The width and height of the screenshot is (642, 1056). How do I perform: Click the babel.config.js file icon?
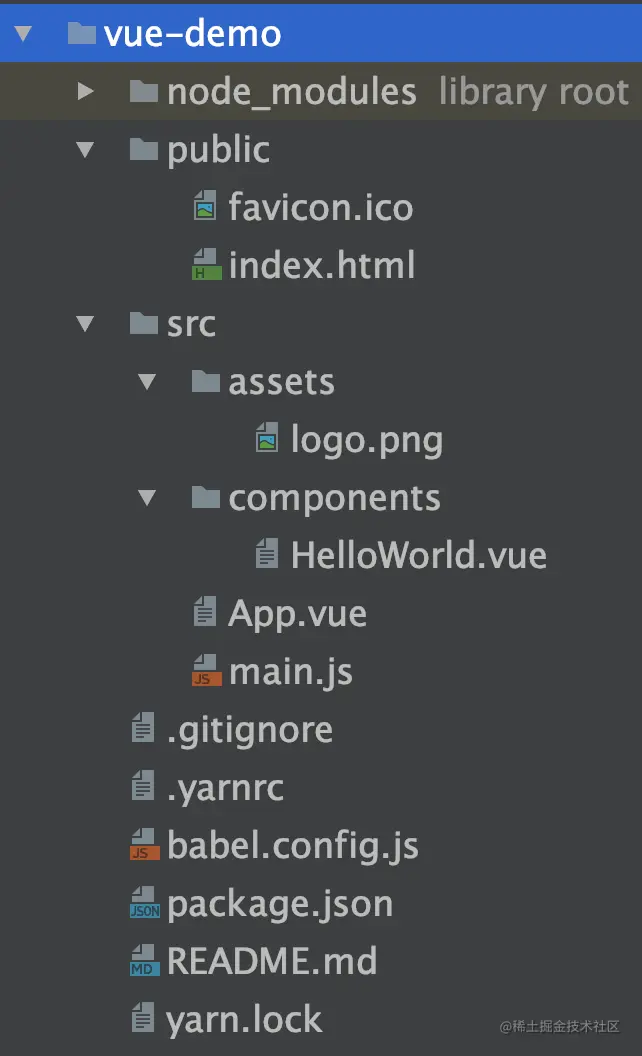[x=144, y=846]
